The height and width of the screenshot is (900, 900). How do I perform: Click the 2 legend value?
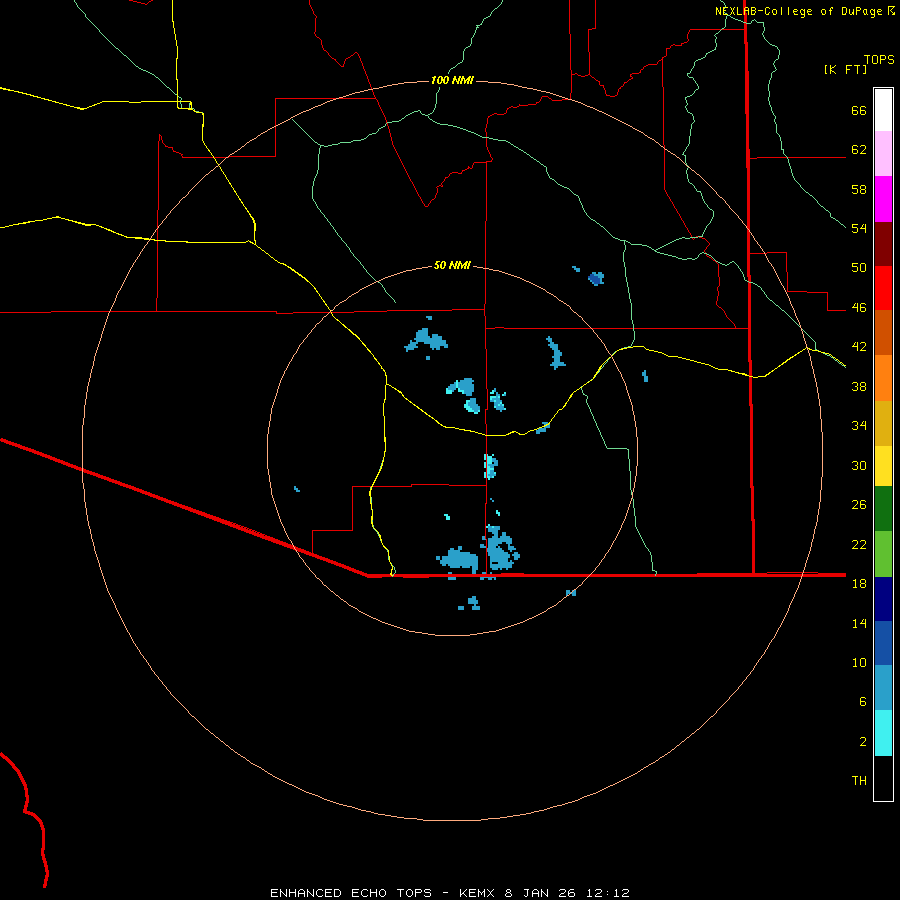(x=863, y=742)
